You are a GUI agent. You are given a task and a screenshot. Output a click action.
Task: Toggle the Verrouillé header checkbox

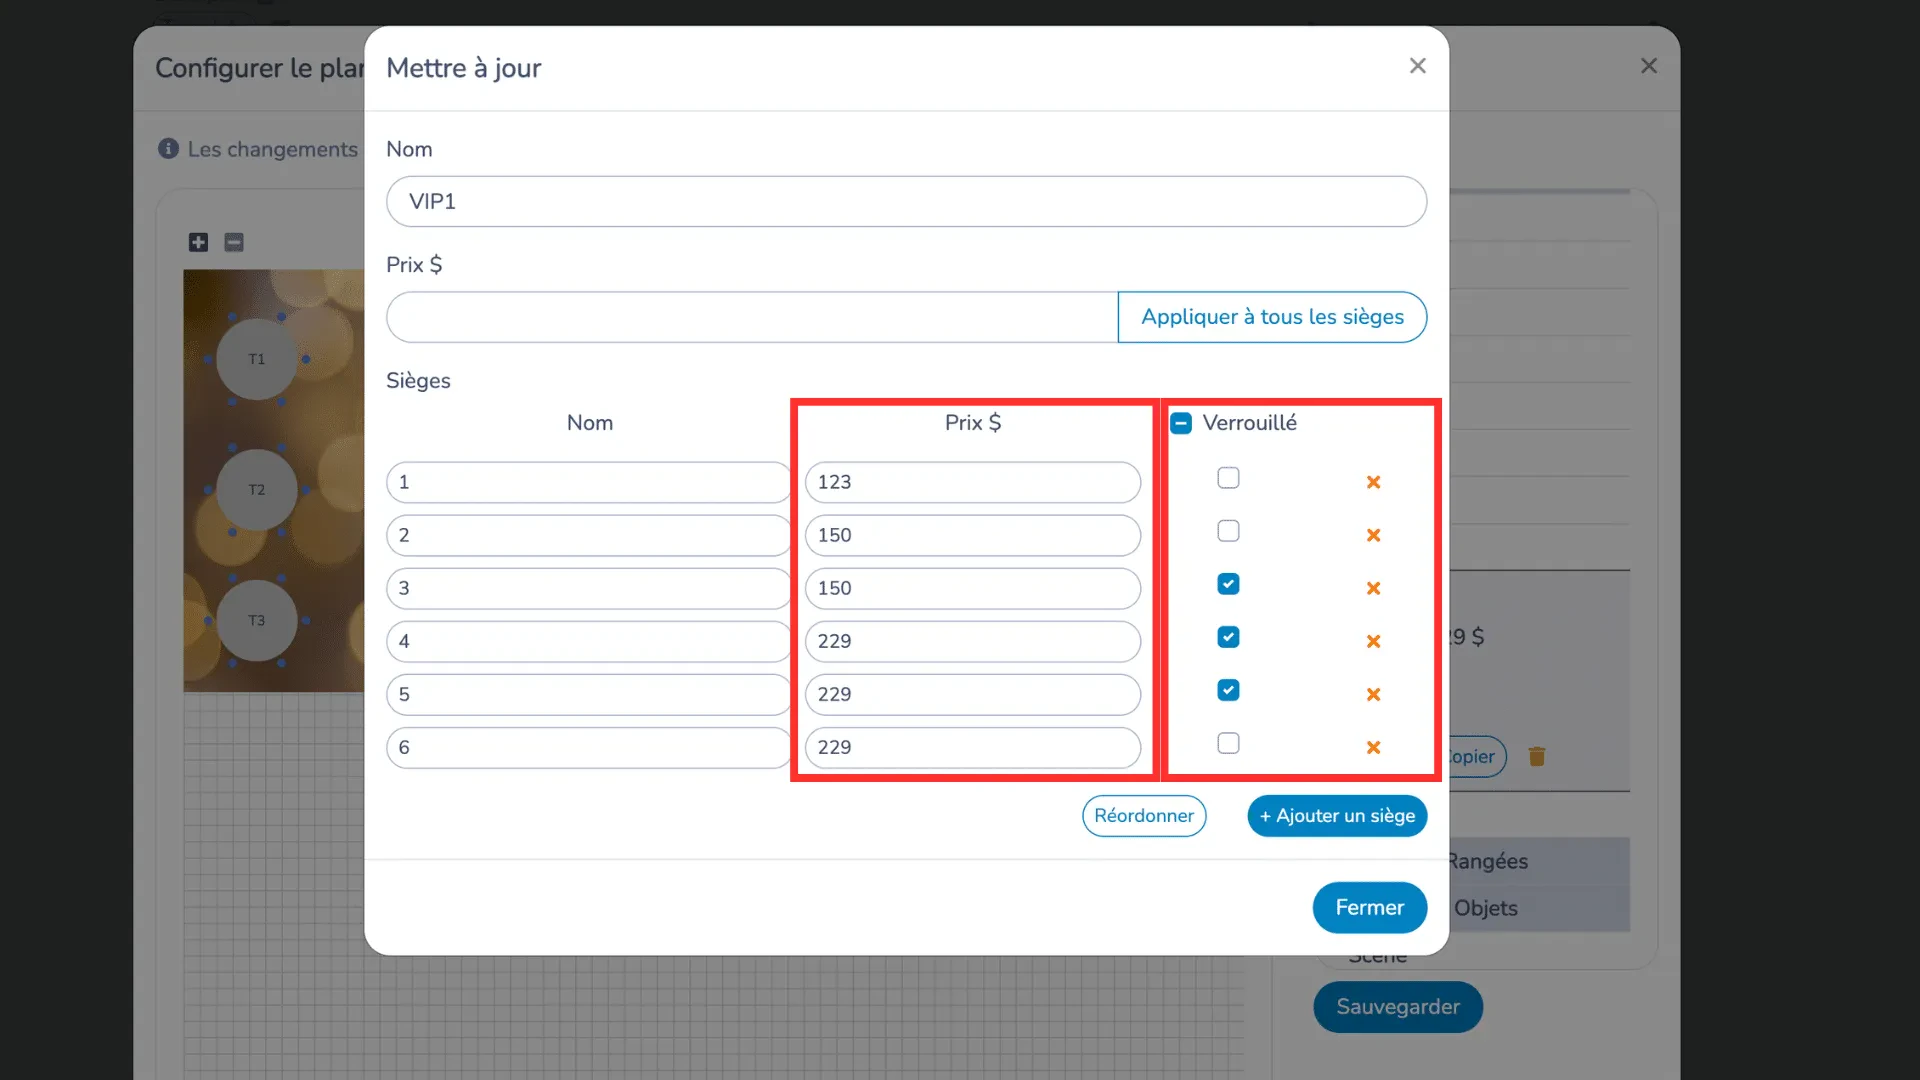(x=1181, y=423)
